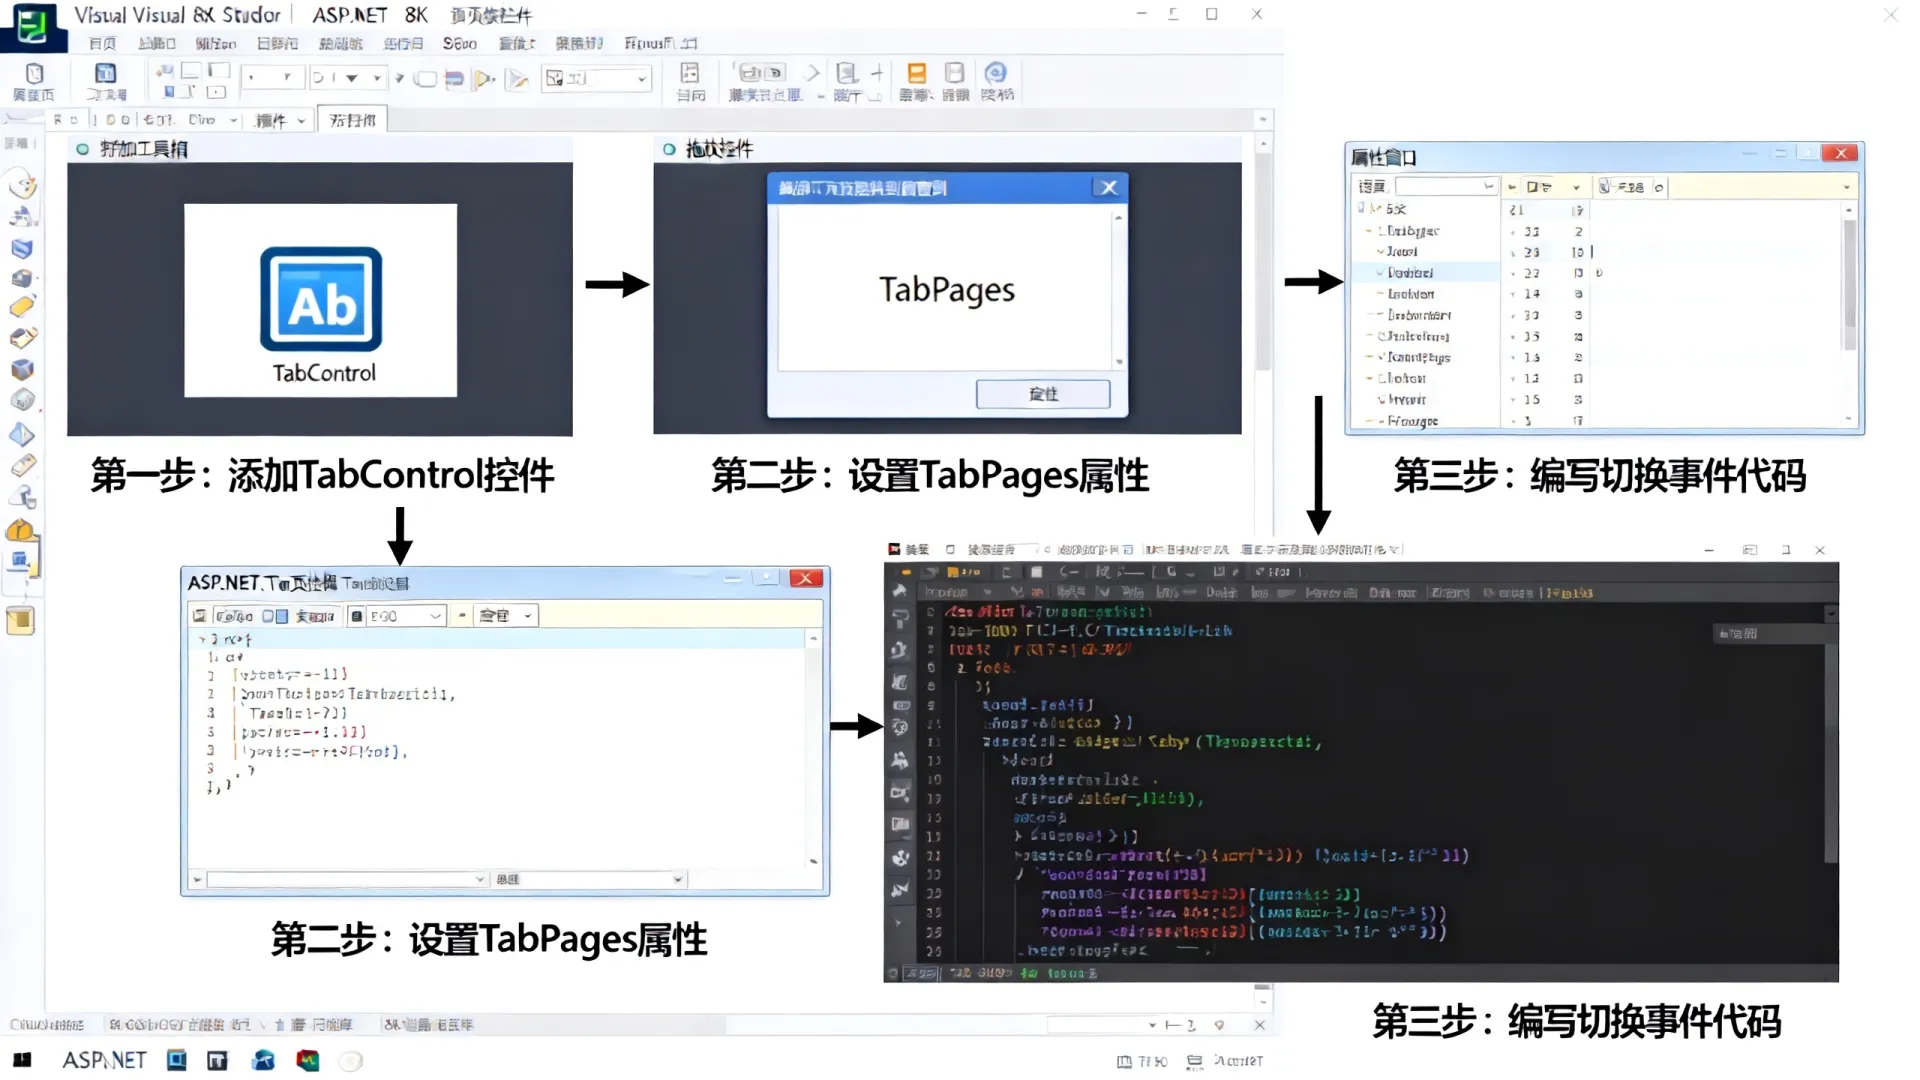This screenshot has width=1920, height=1080.
Task: Click the search field in bottom status bar
Action: [x=1101, y=1024]
